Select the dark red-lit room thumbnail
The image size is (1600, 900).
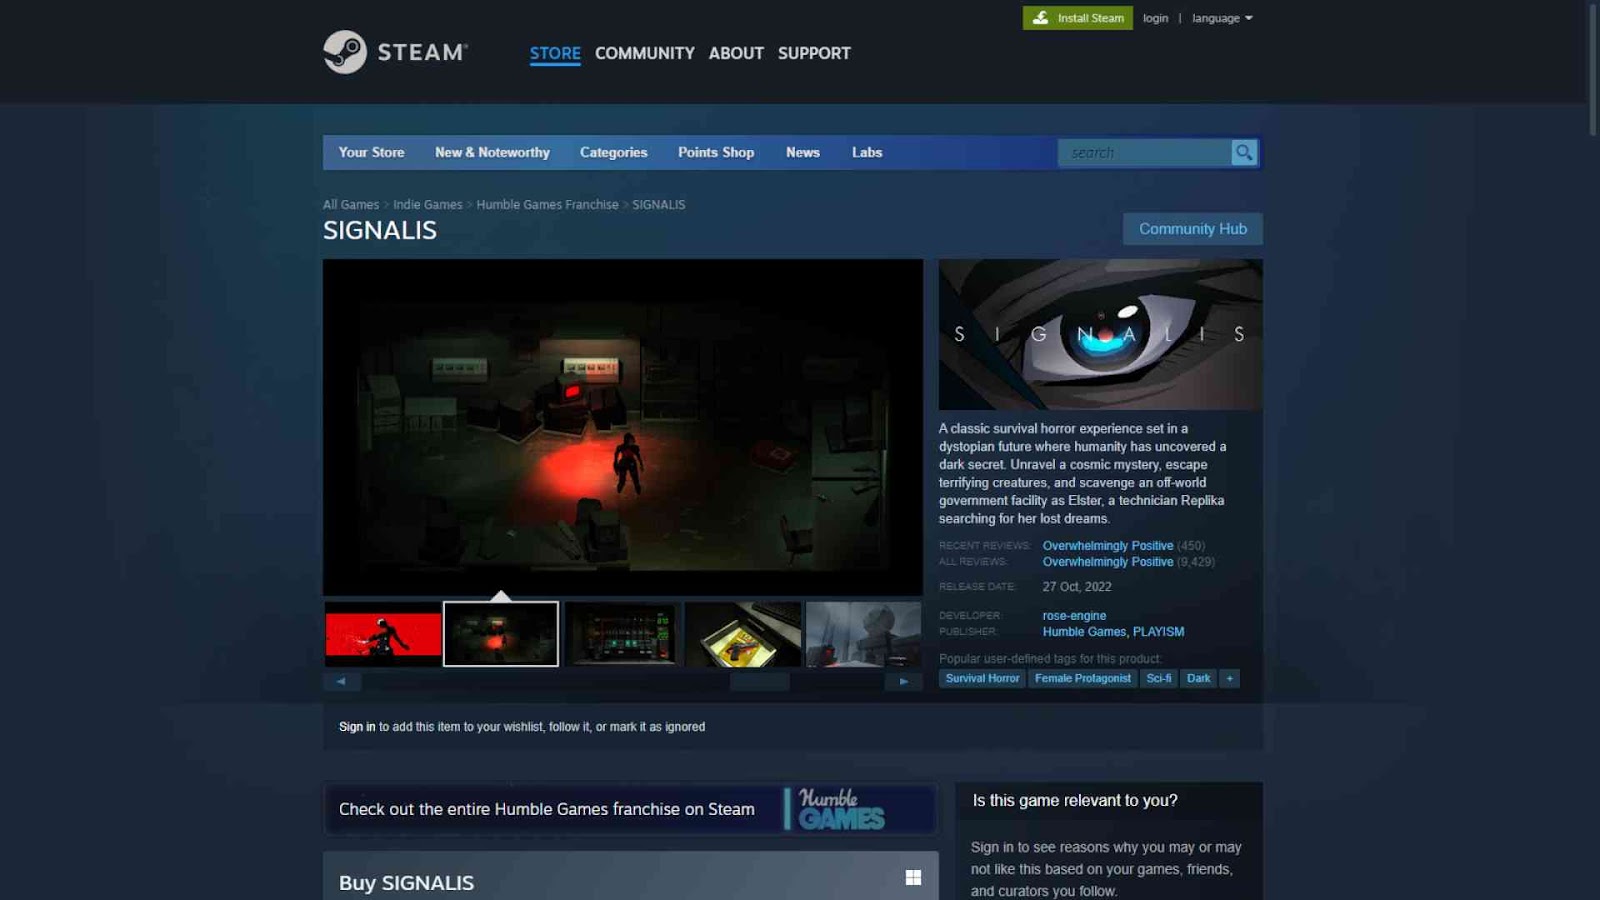coord(501,634)
